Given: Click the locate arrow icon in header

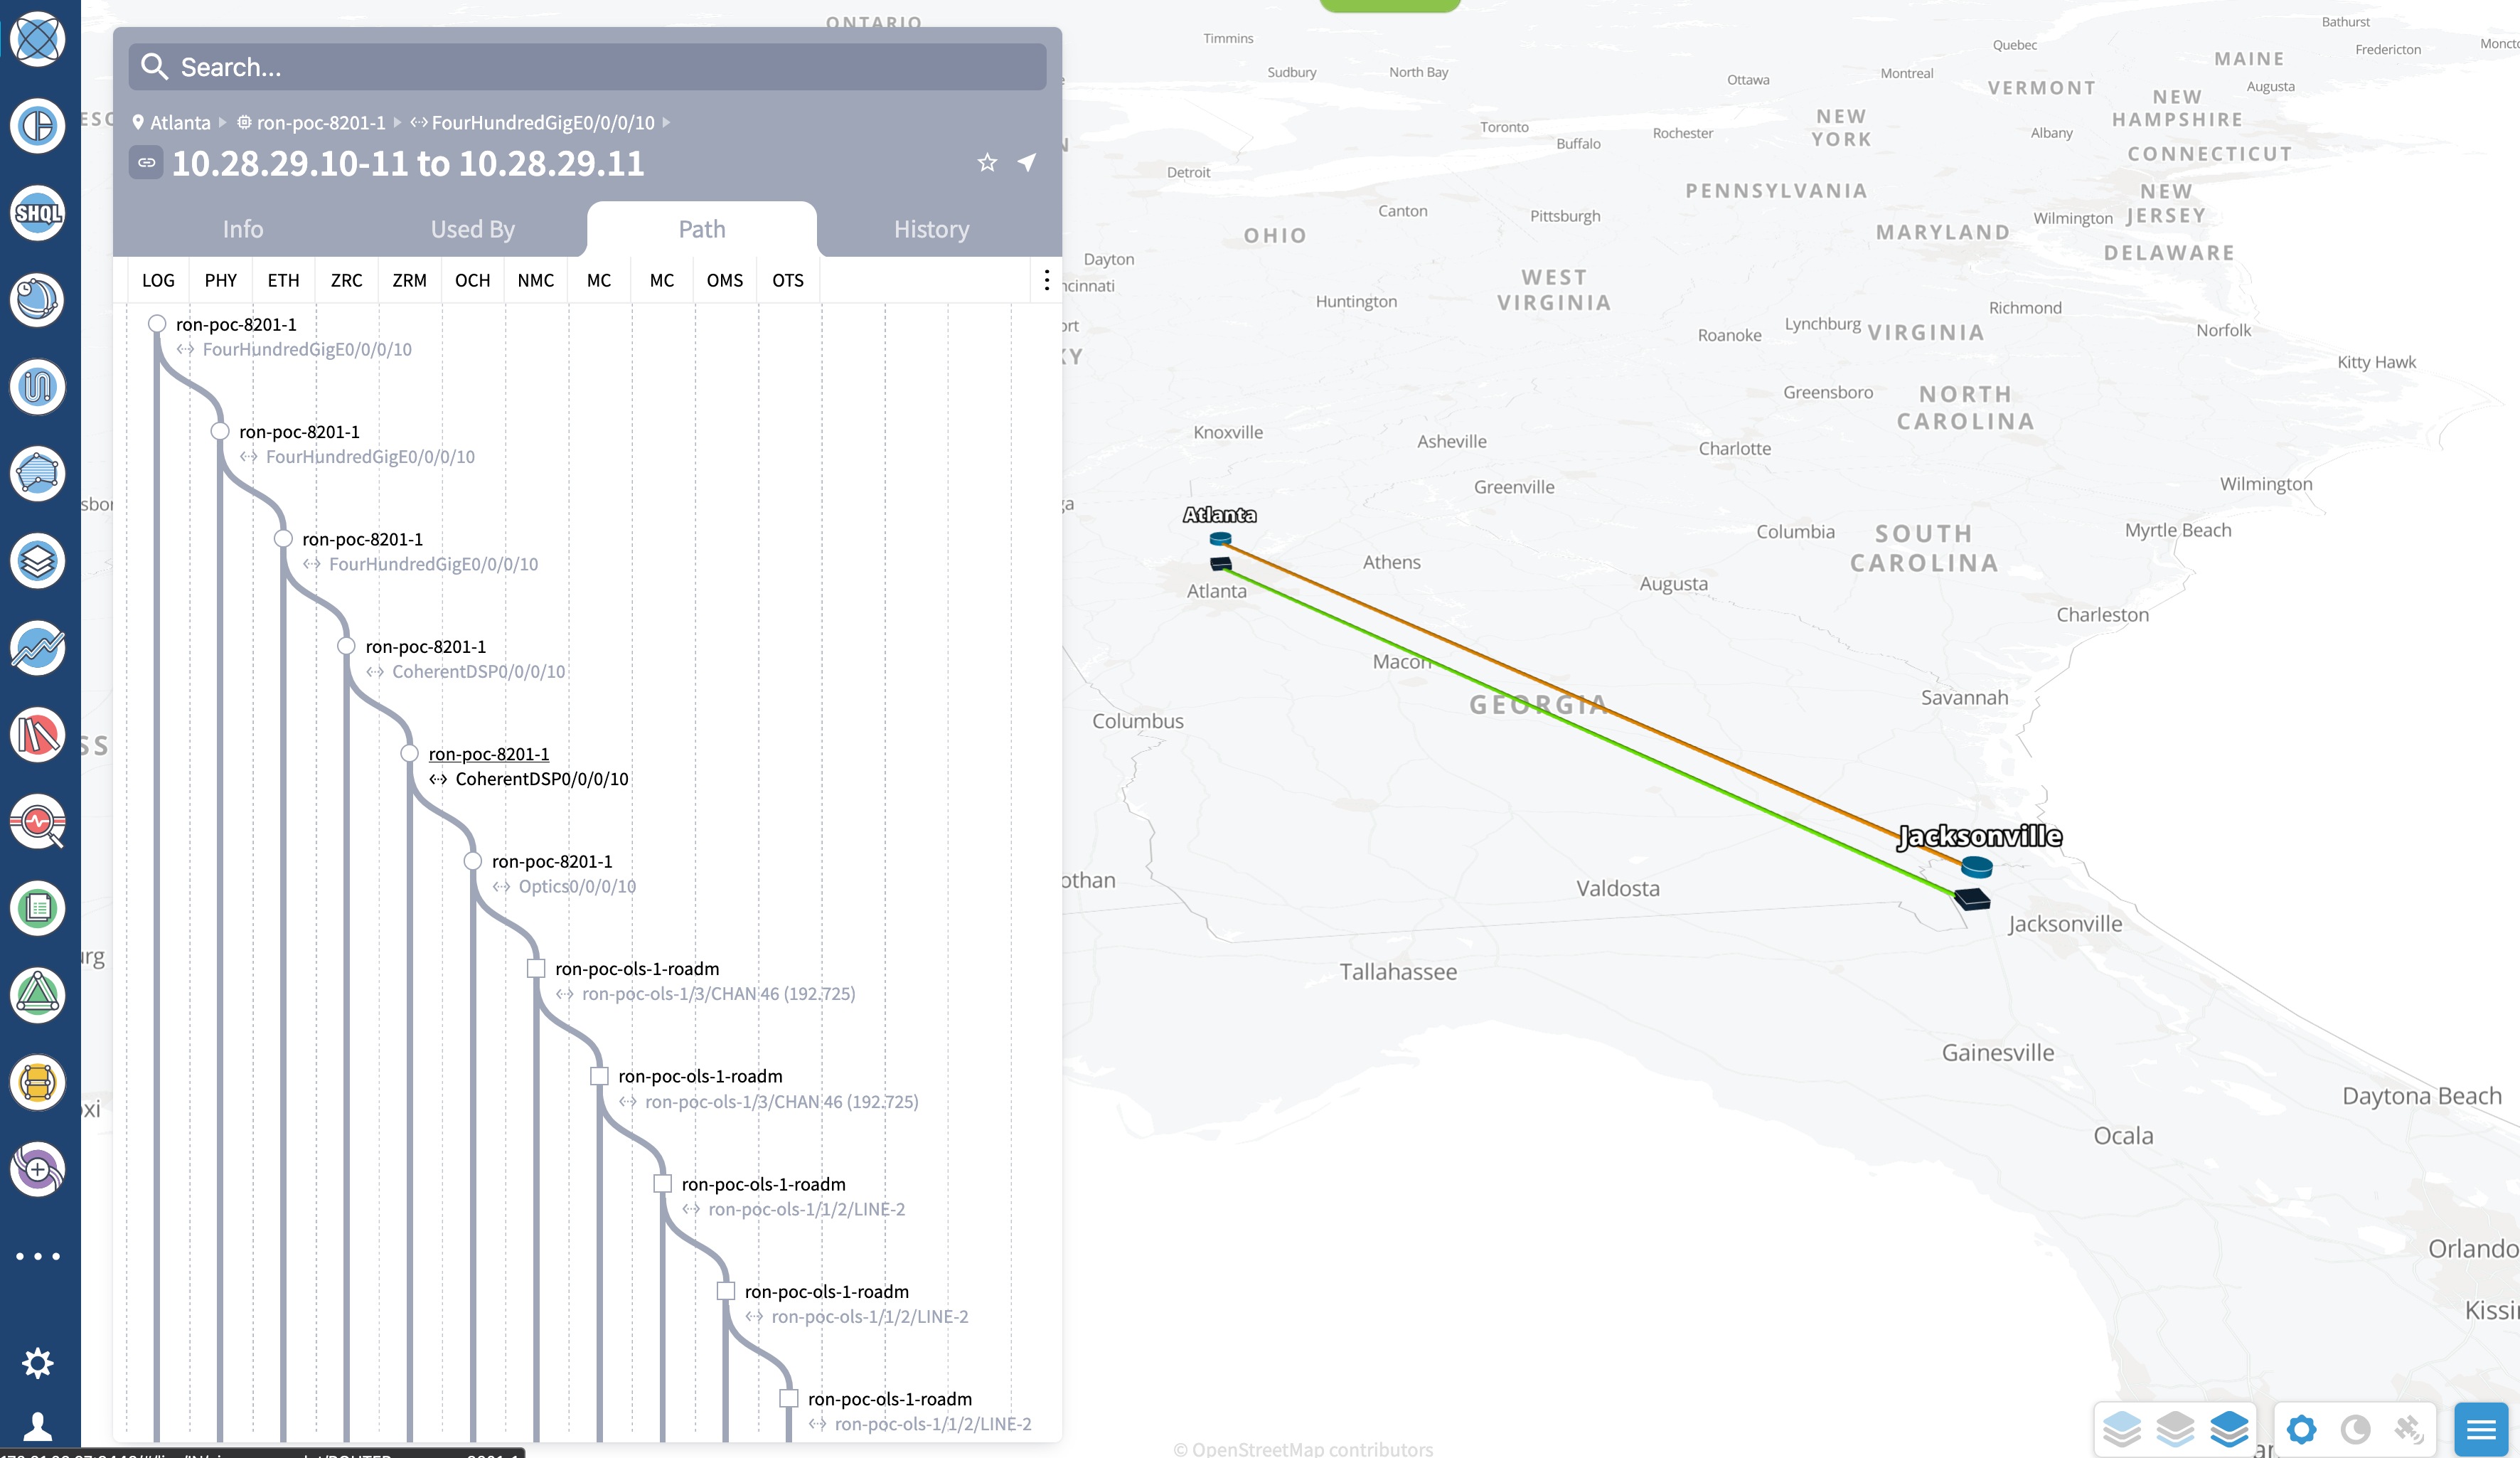Looking at the screenshot, I should coord(1027,162).
